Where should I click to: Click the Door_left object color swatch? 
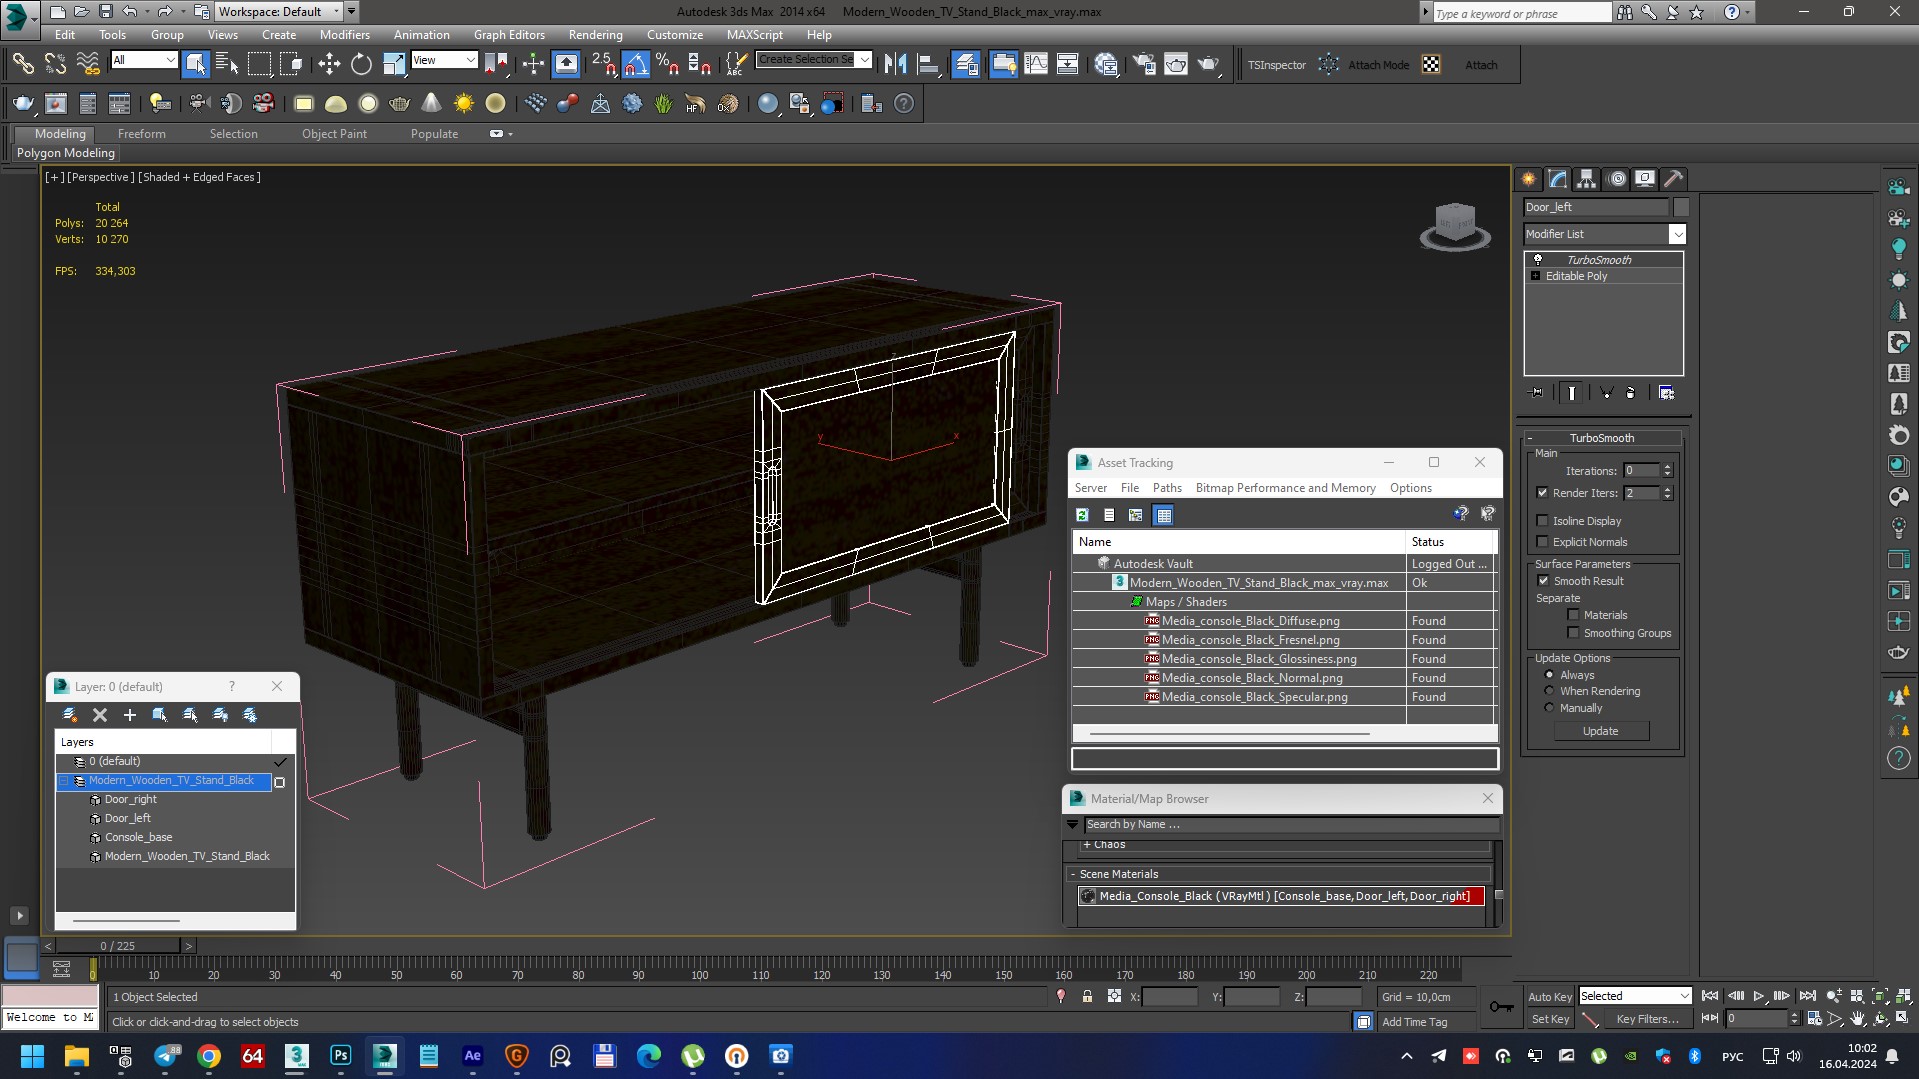coord(1681,207)
